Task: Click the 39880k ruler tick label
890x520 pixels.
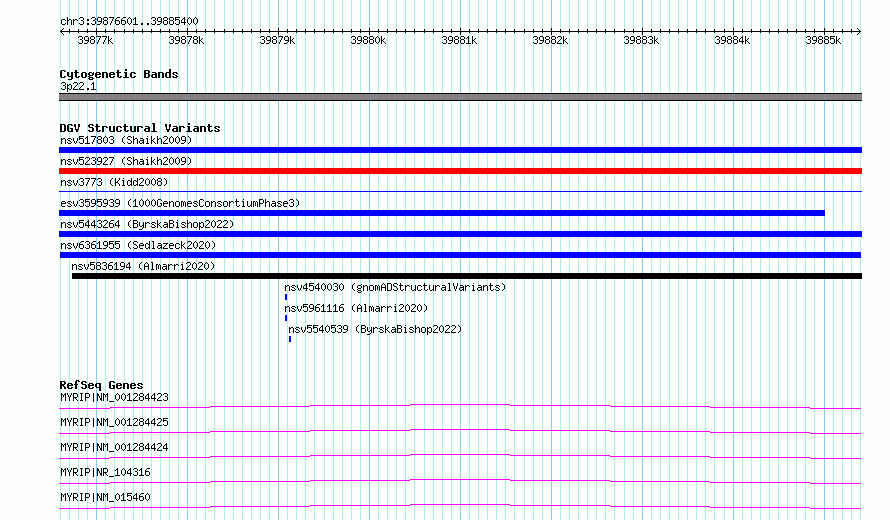Action: [x=368, y=40]
